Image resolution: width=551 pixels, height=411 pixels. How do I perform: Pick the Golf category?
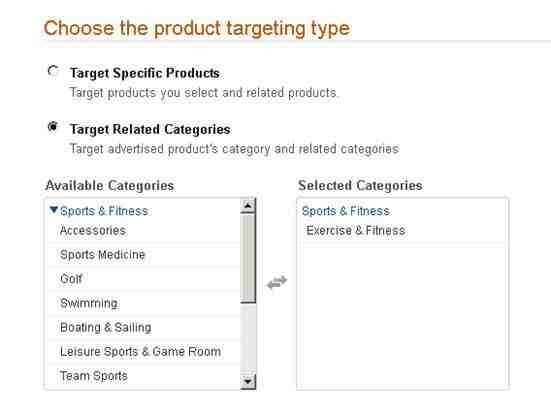143,279
